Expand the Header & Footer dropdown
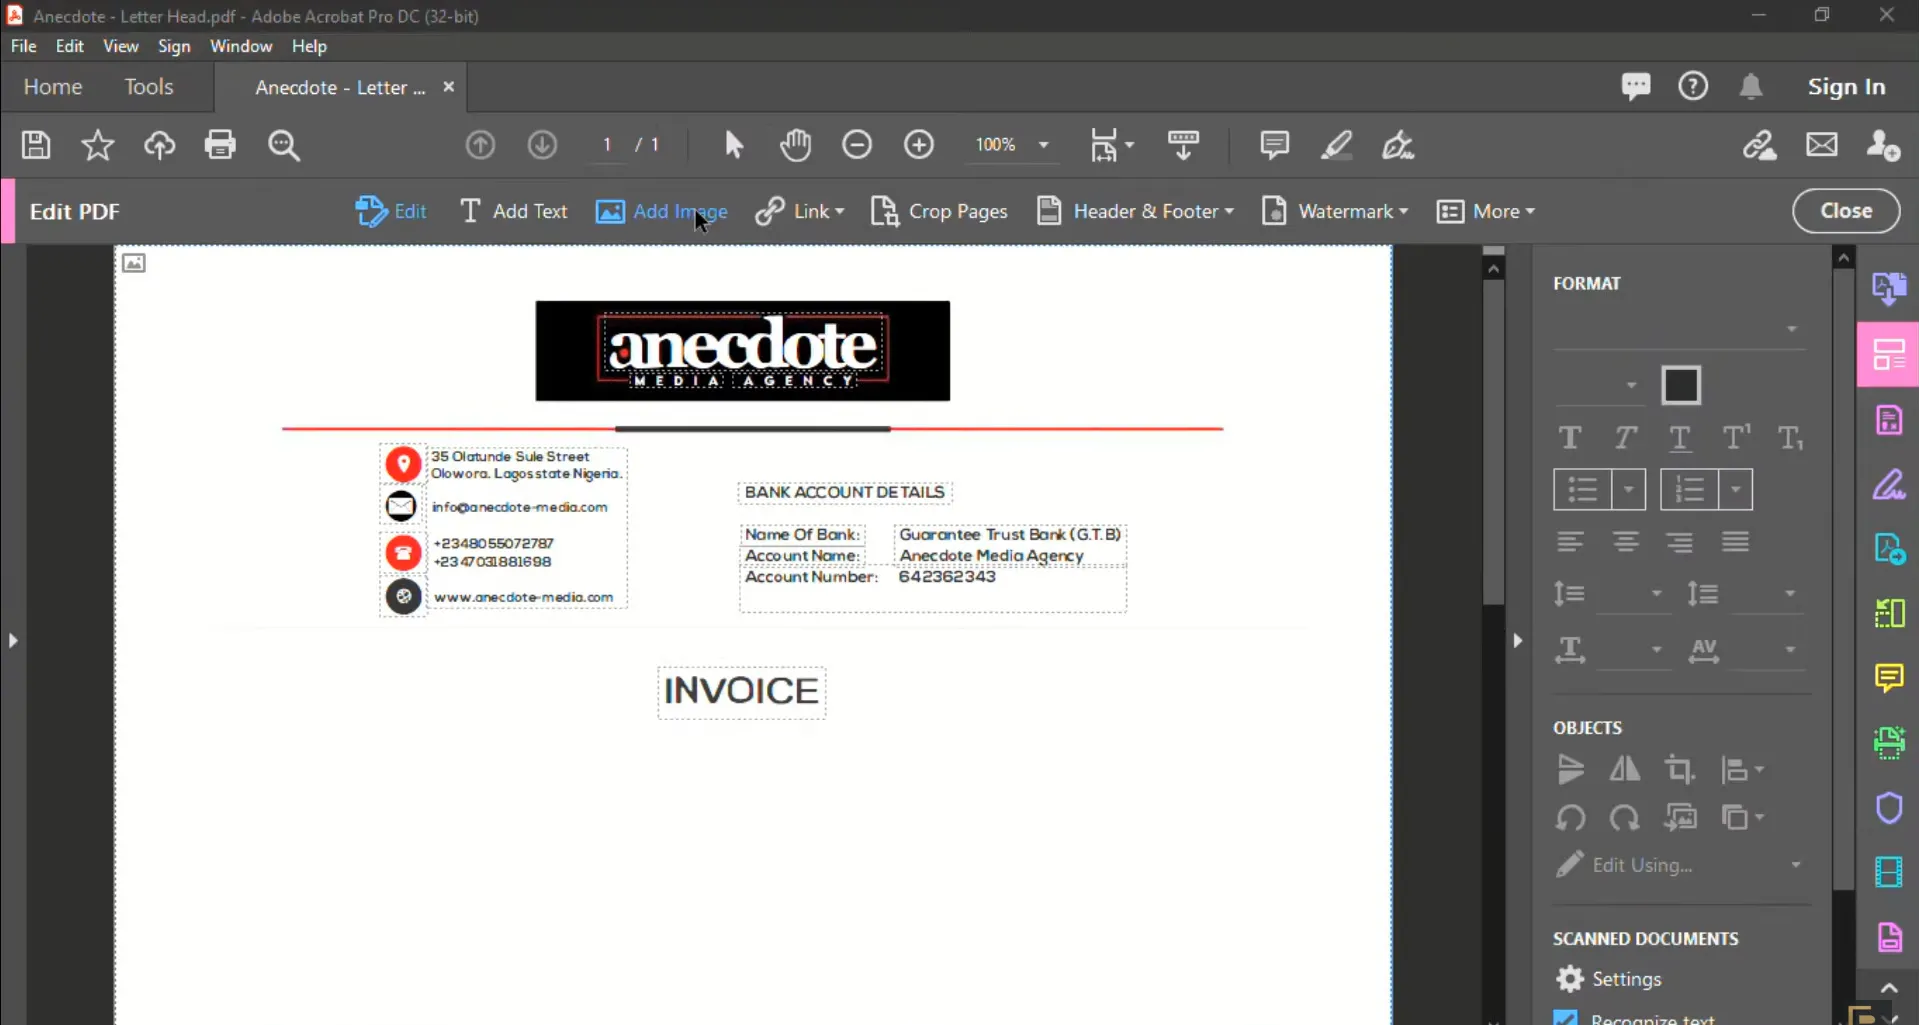Image resolution: width=1919 pixels, height=1025 pixels. point(1229,212)
